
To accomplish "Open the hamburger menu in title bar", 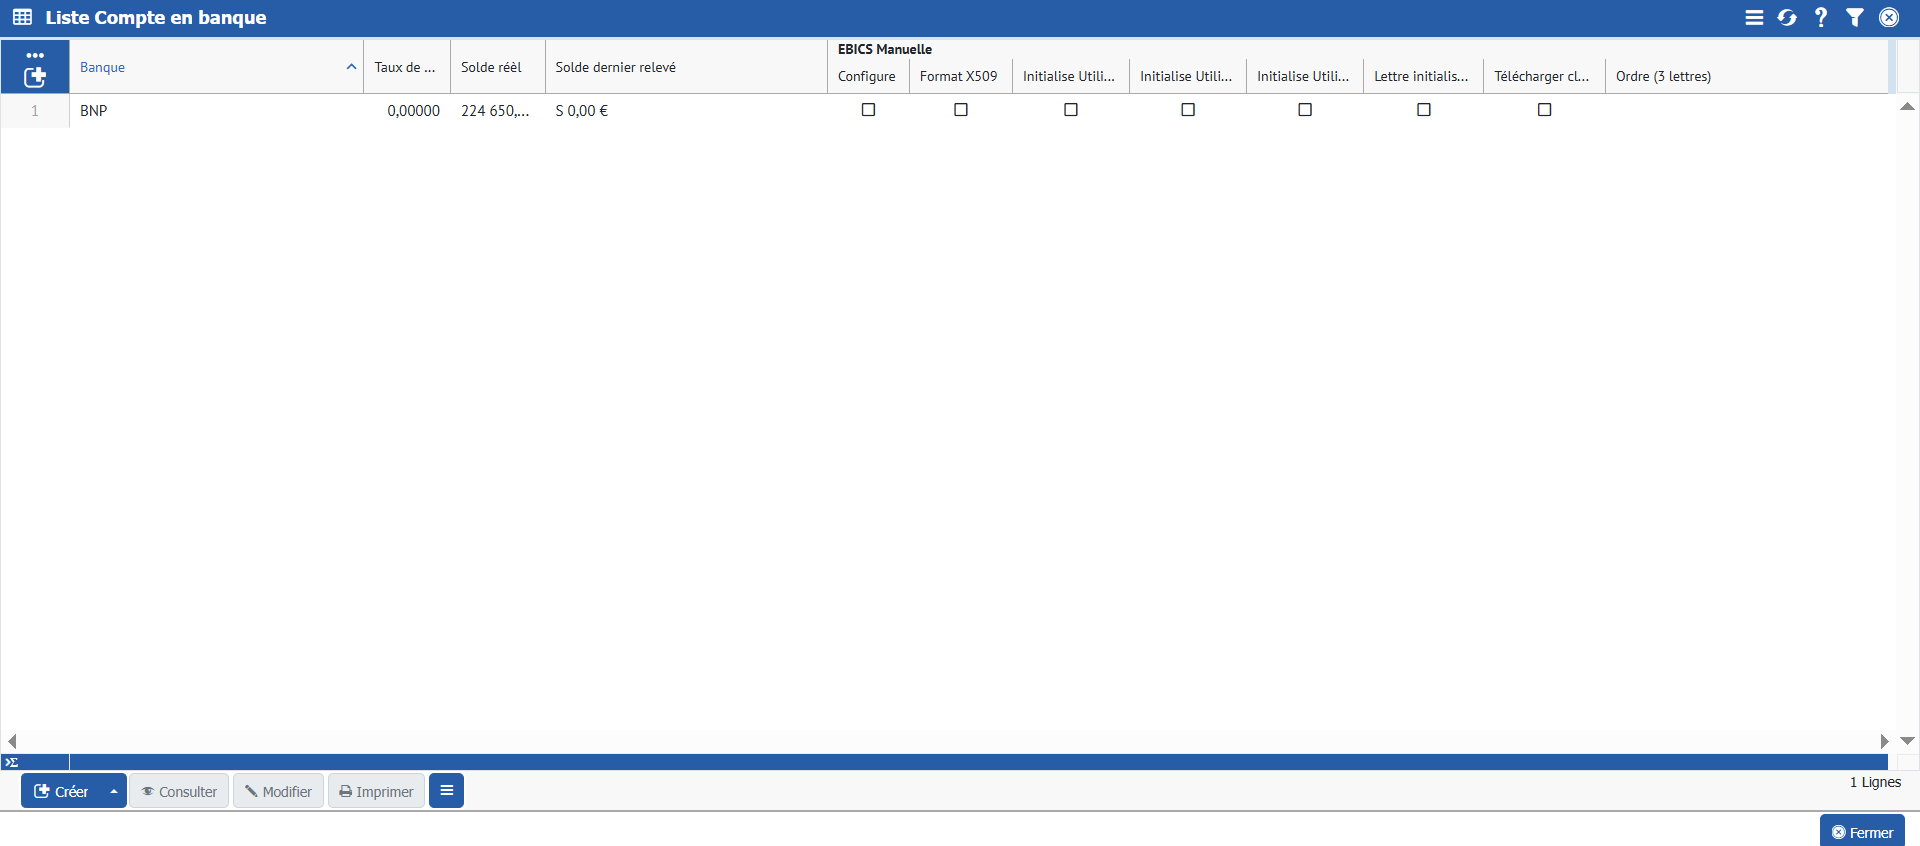I will 1754,18.
